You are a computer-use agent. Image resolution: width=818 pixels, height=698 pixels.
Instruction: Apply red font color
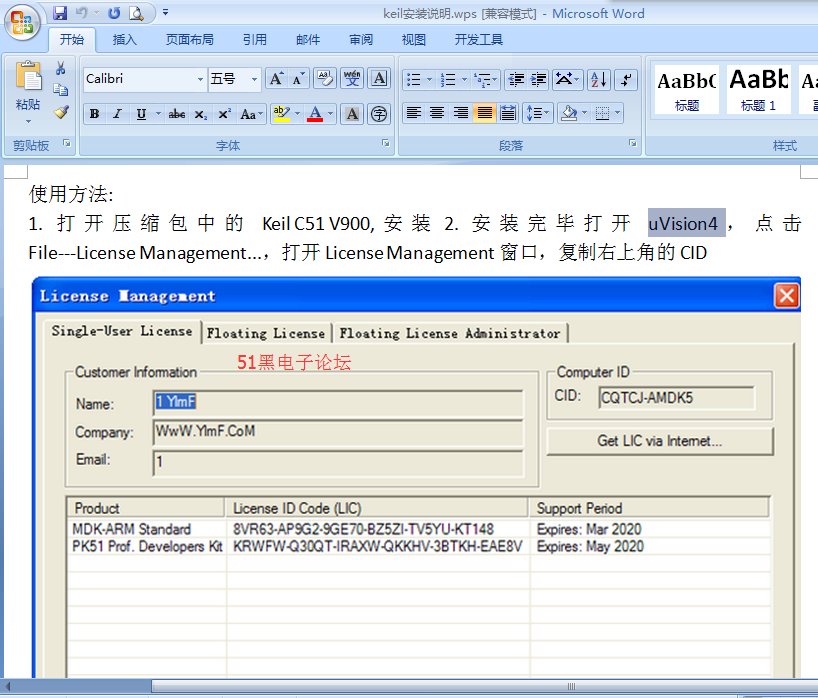pyautogui.click(x=315, y=114)
